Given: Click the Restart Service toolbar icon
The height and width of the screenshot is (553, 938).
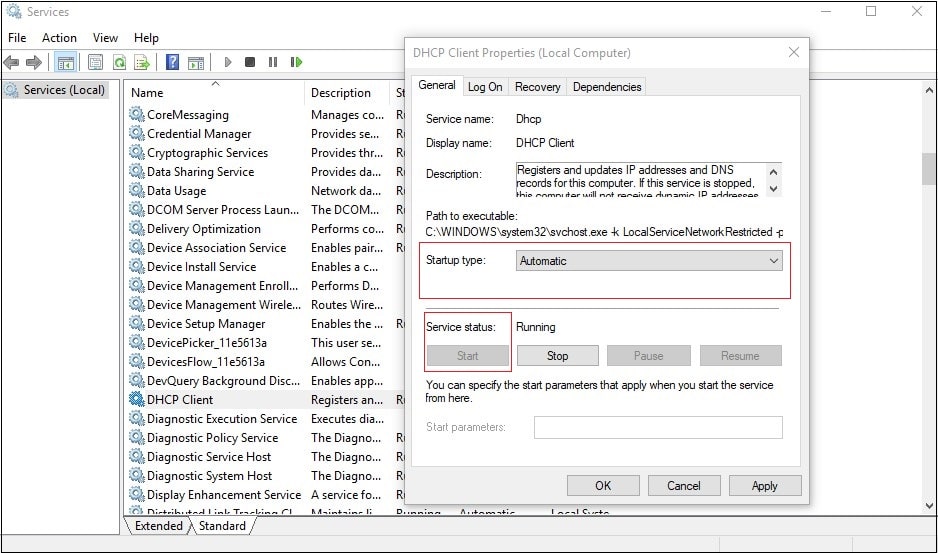Looking at the screenshot, I should tap(296, 62).
